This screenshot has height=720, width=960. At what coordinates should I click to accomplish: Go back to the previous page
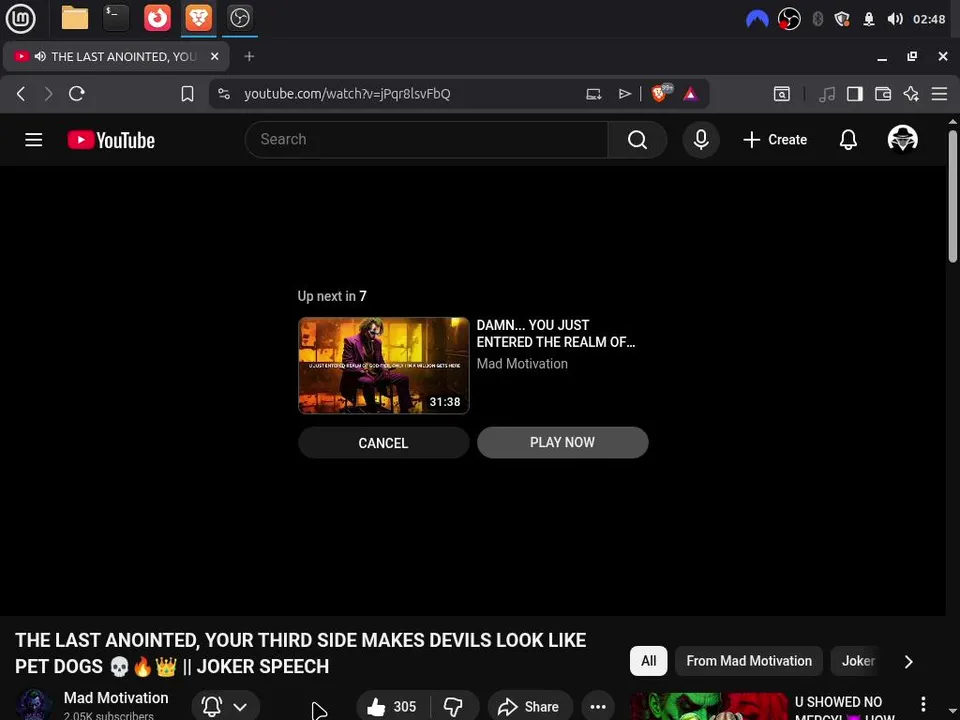pos(21,94)
